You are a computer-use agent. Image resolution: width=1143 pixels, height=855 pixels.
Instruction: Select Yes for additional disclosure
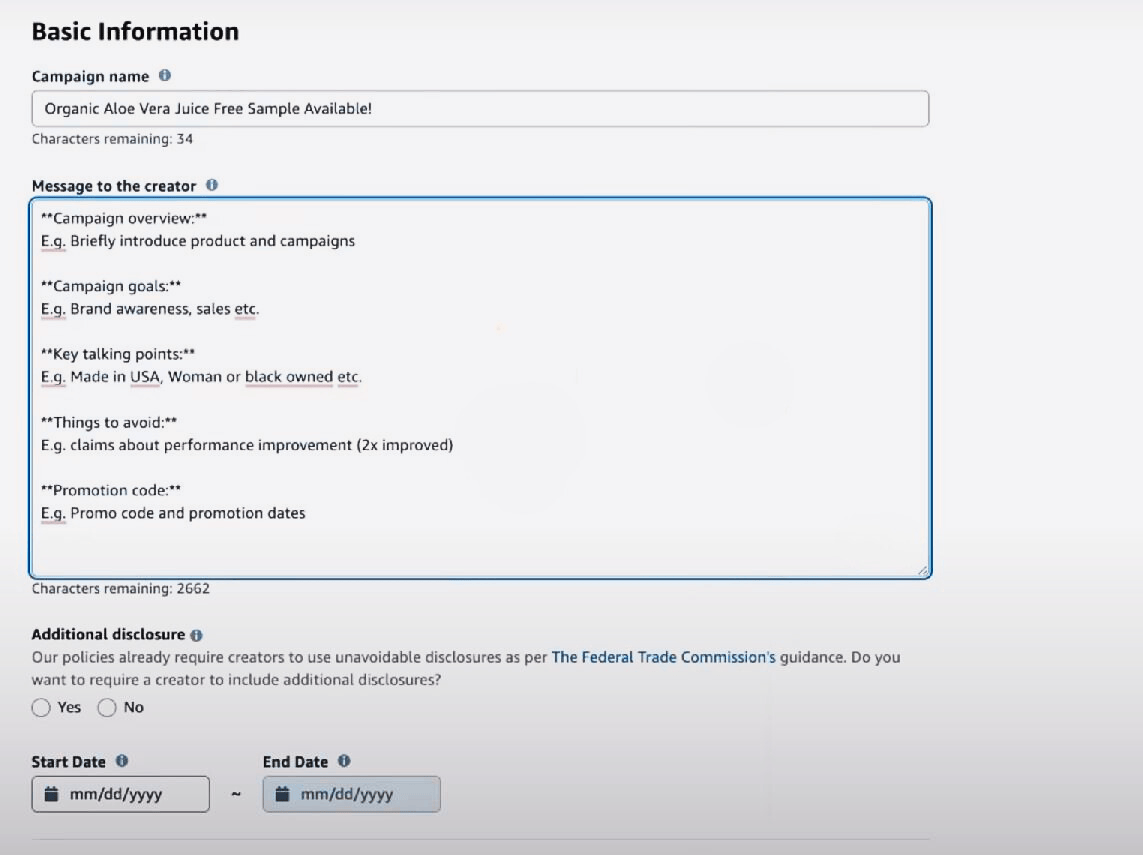41,707
